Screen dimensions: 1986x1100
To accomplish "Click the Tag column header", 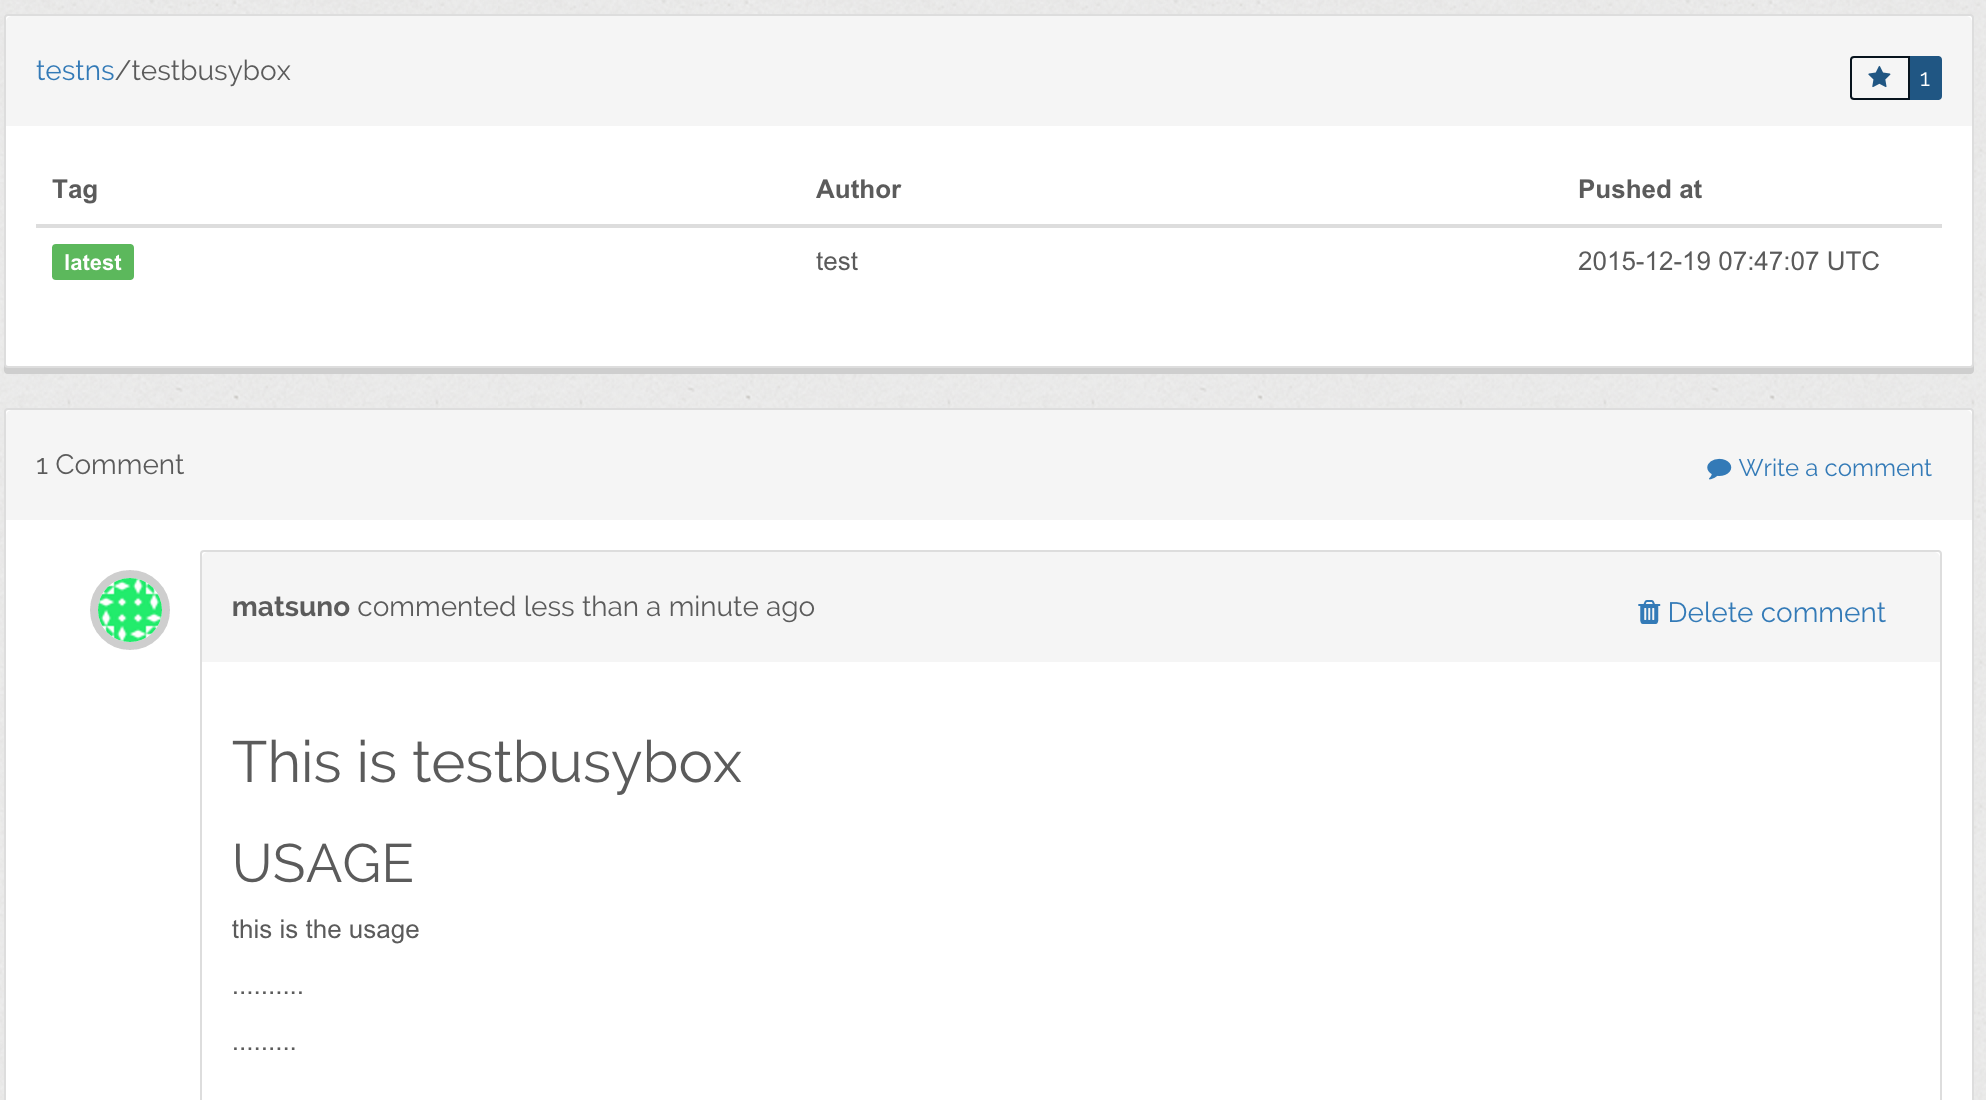I will (75, 189).
